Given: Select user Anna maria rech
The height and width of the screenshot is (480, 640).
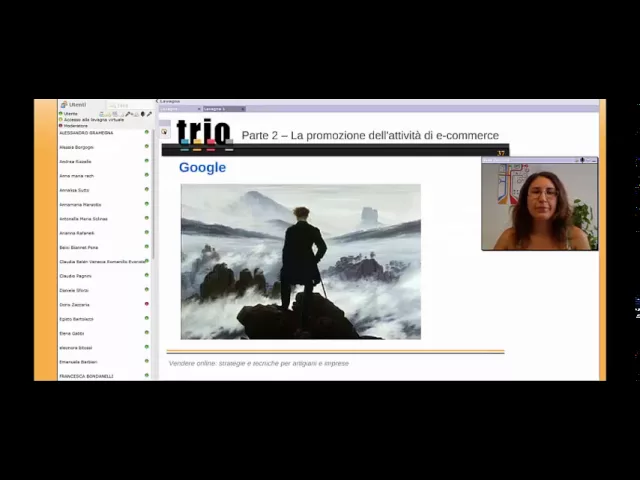Looking at the screenshot, I should point(76,176).
